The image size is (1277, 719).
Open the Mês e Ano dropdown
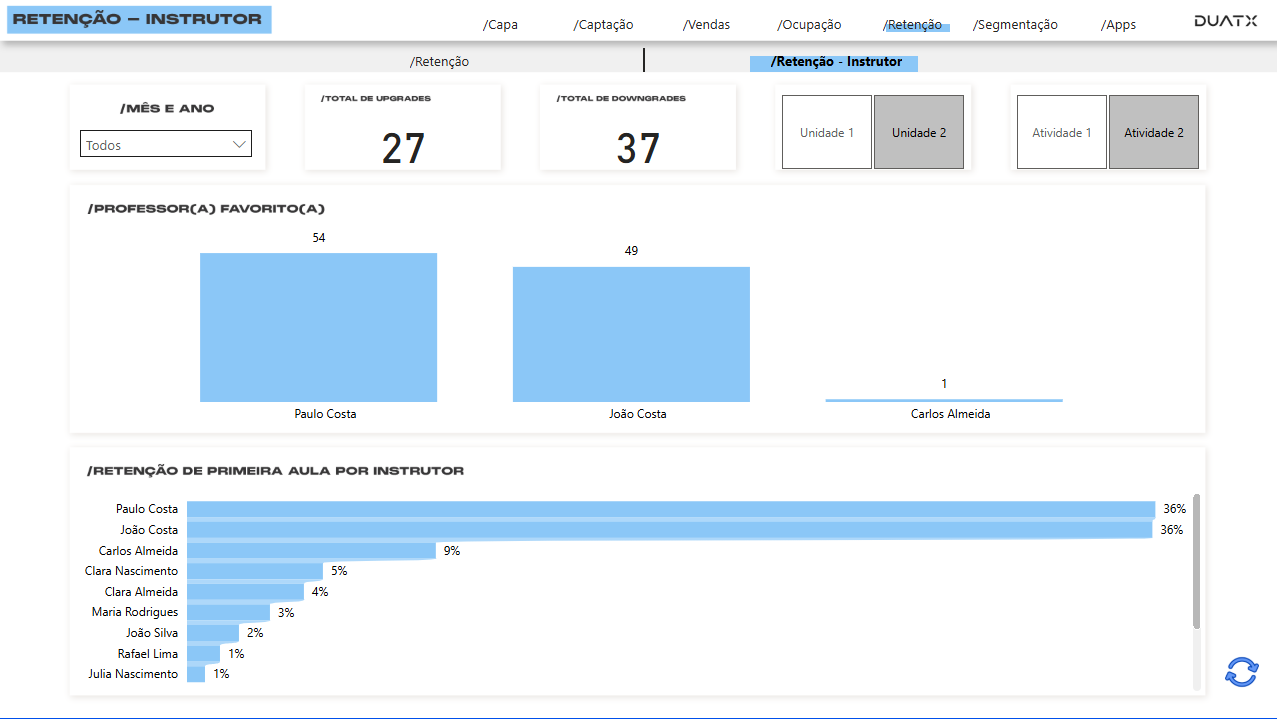click(x=165, y=143)
